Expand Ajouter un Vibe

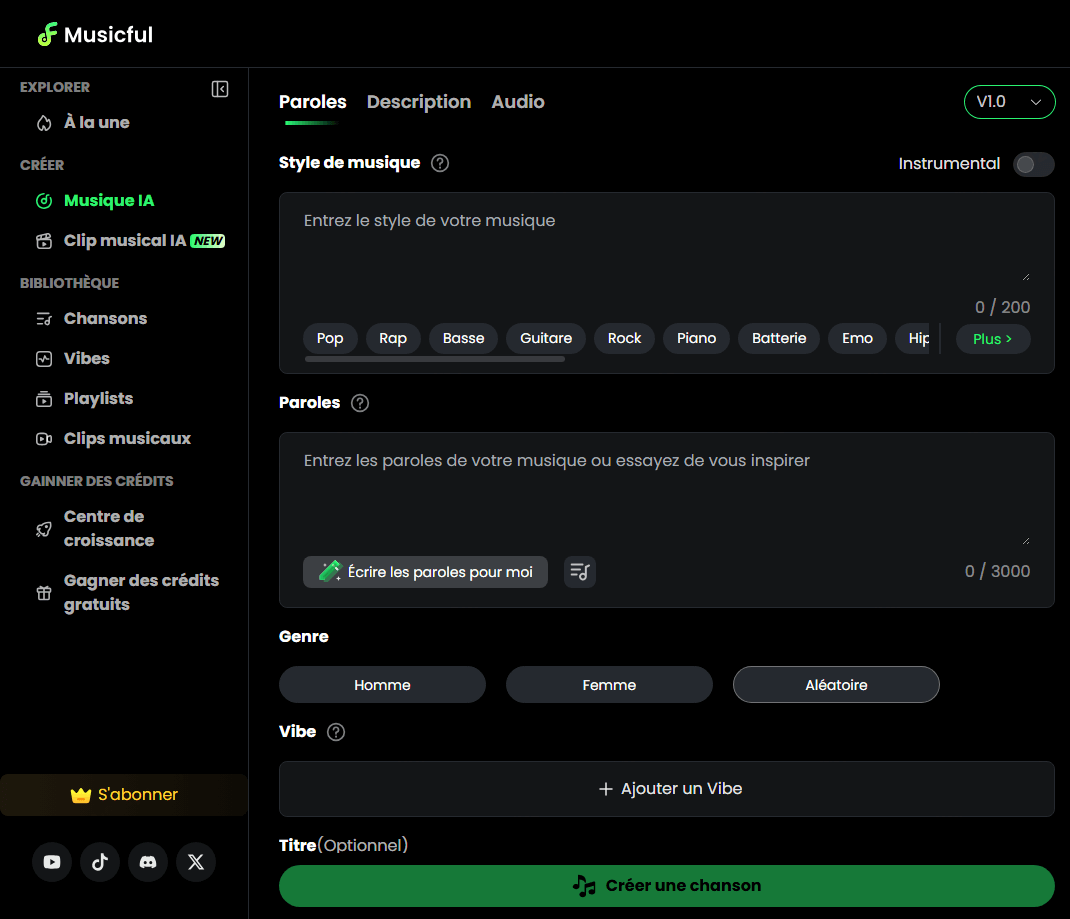pyautogui.click(x=667, y=788)
